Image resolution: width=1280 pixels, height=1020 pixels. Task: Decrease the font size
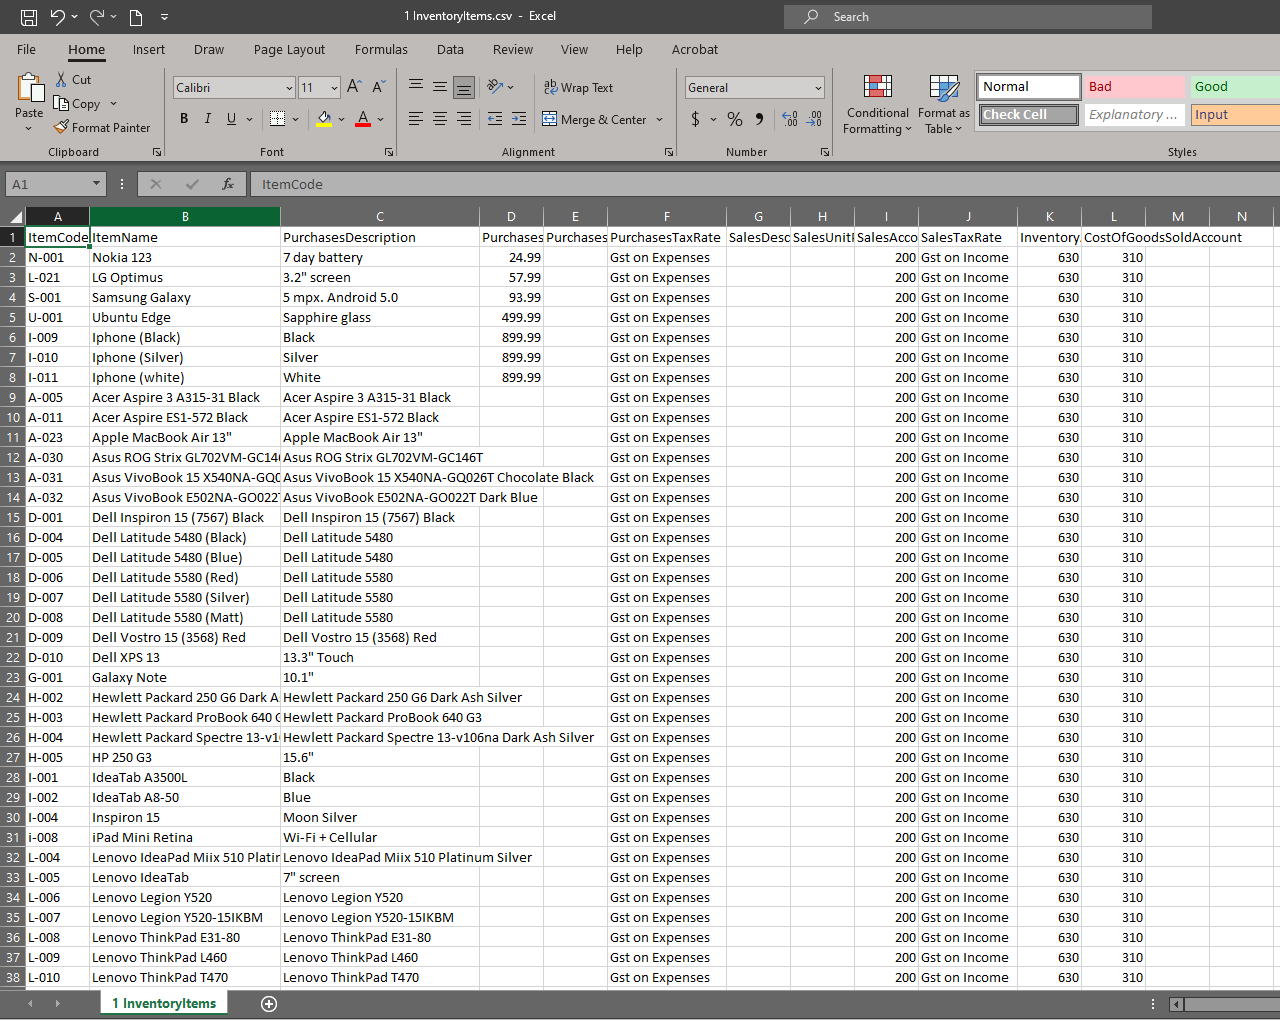coord(378,87)
